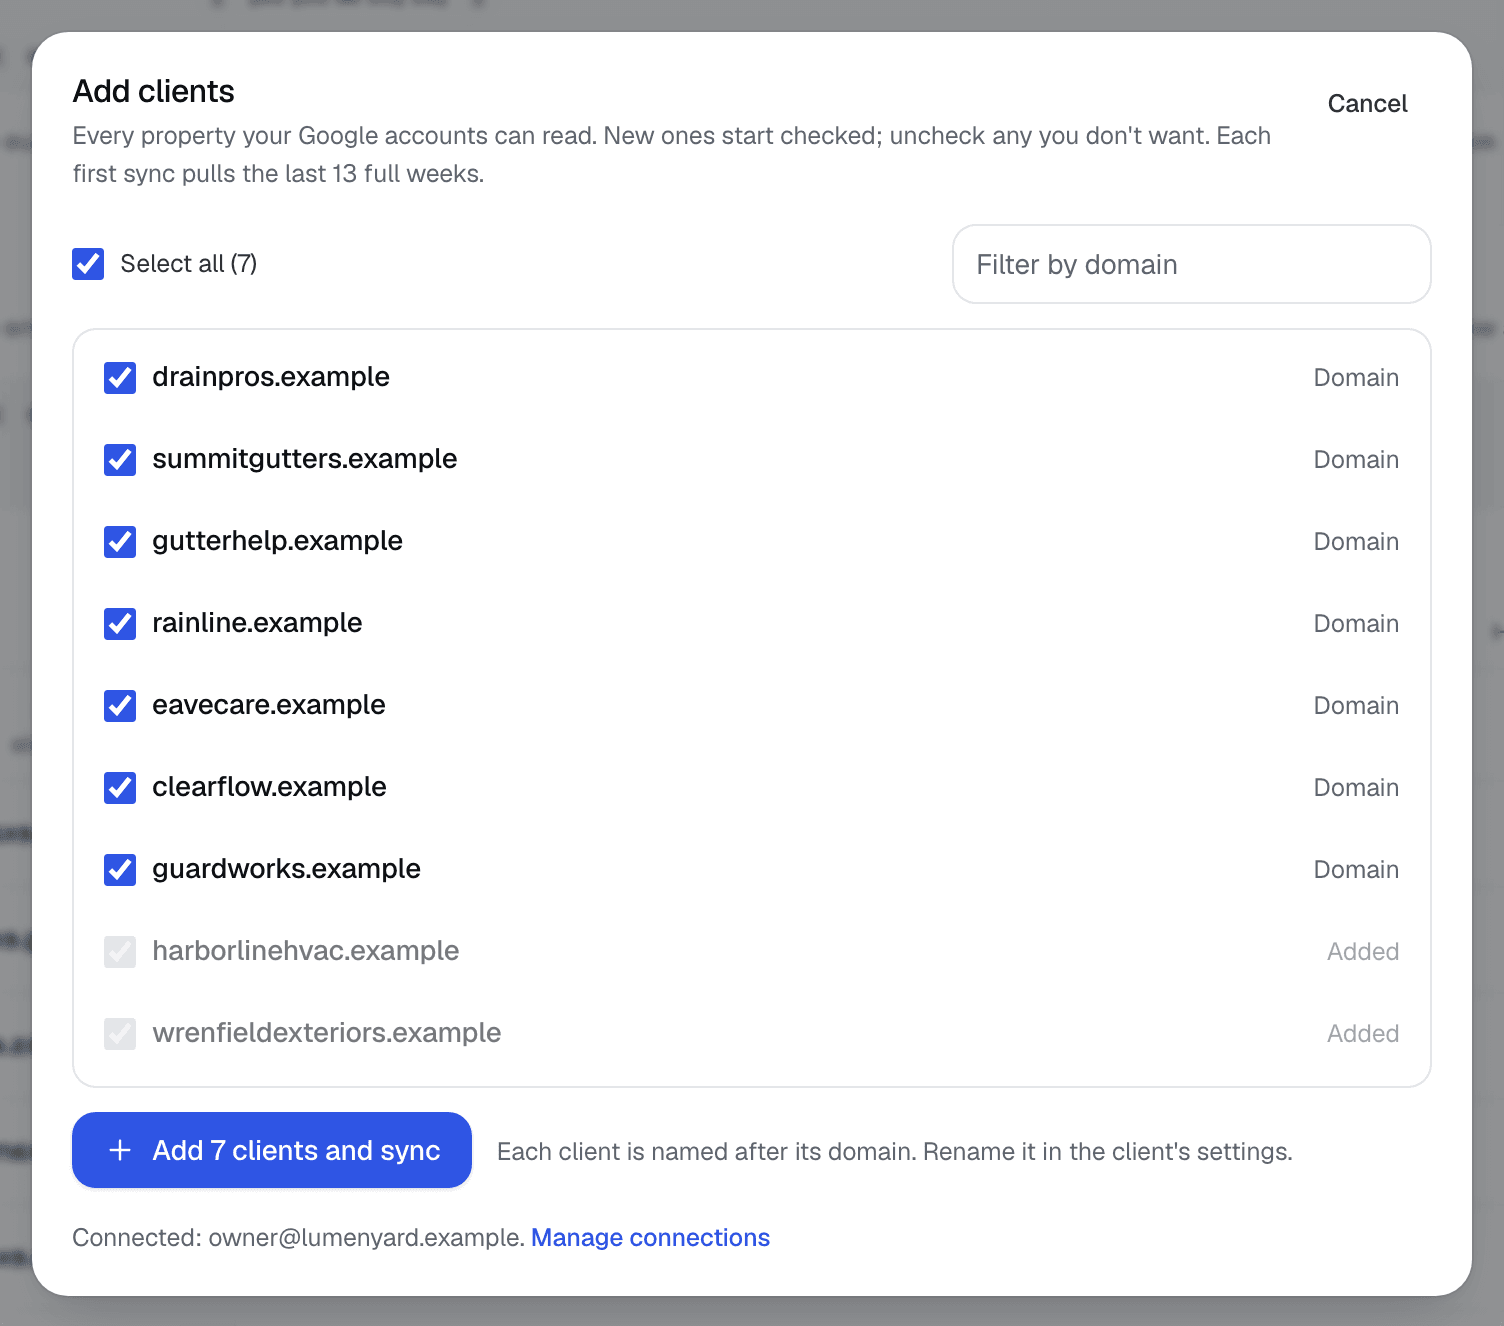The width and height of the screenshot is (1504, 1326).
Task: Click the harborlinehvac.example row text
Action: coord(306,951)
